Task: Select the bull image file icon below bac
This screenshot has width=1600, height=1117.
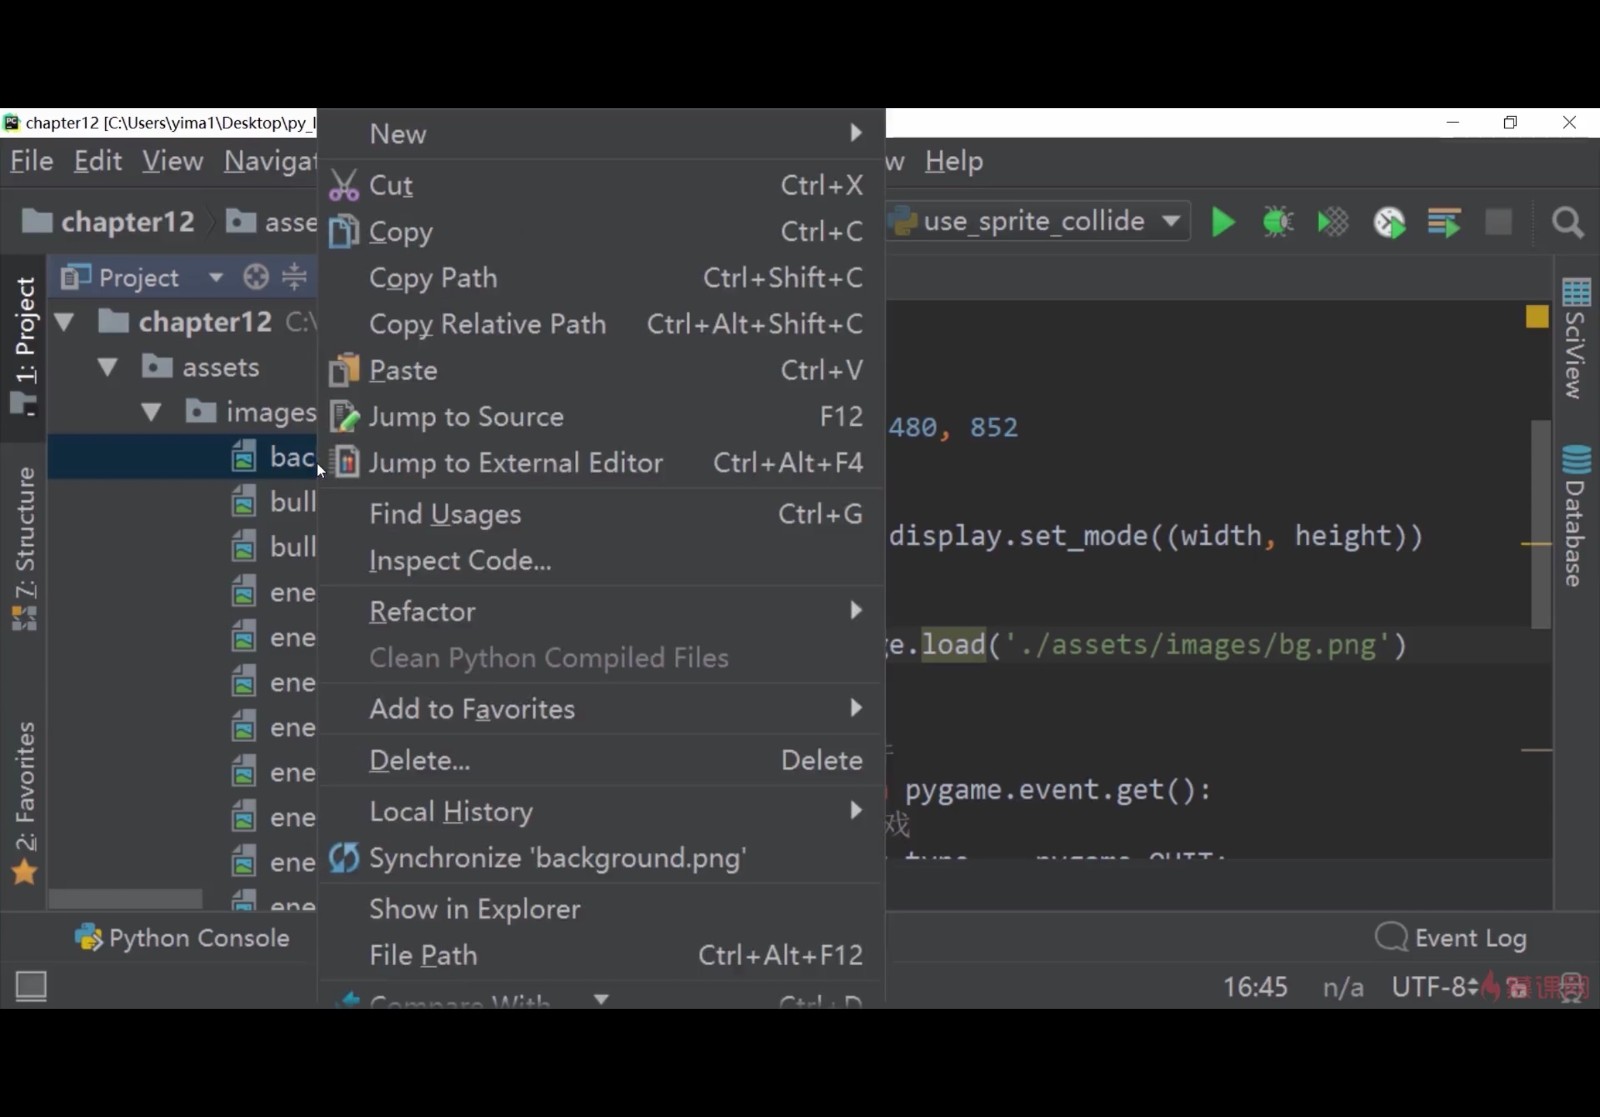Action: click(x=244, y=502)
